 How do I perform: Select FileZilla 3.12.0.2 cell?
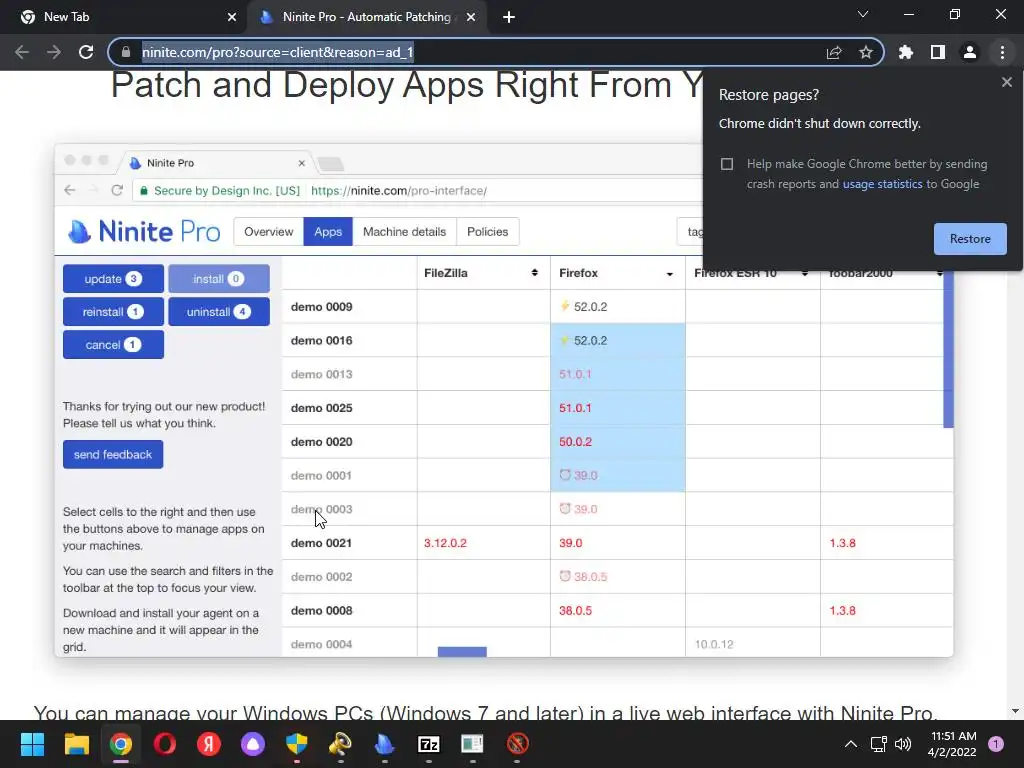coord(484,543)
